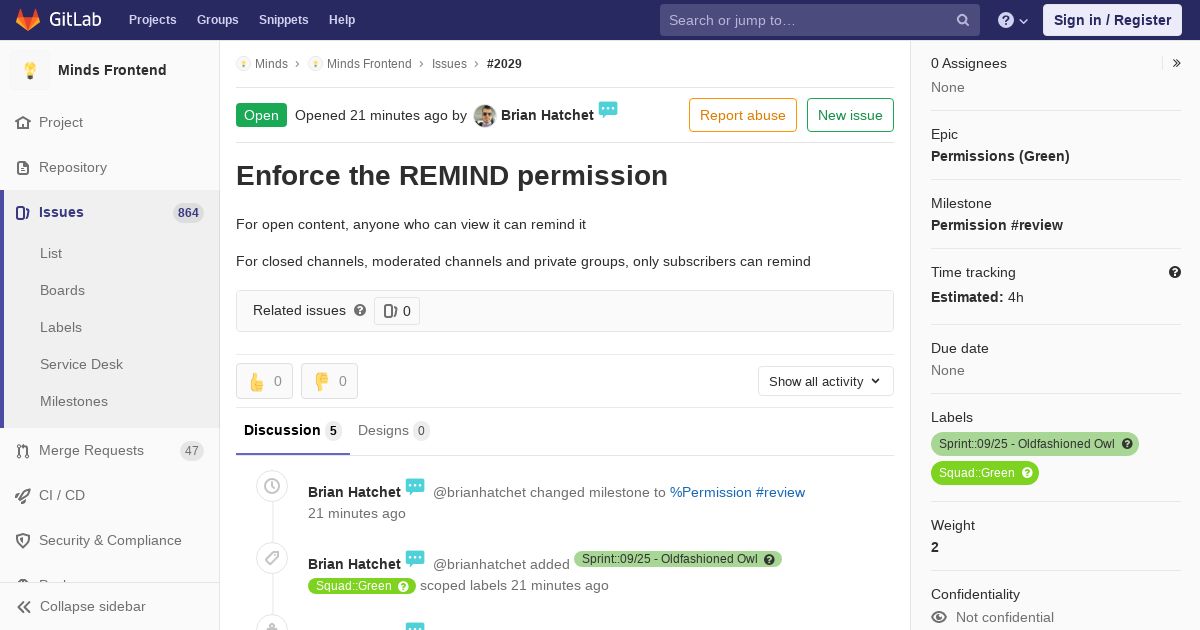Collapse sidebar using the double chevron

24,607
